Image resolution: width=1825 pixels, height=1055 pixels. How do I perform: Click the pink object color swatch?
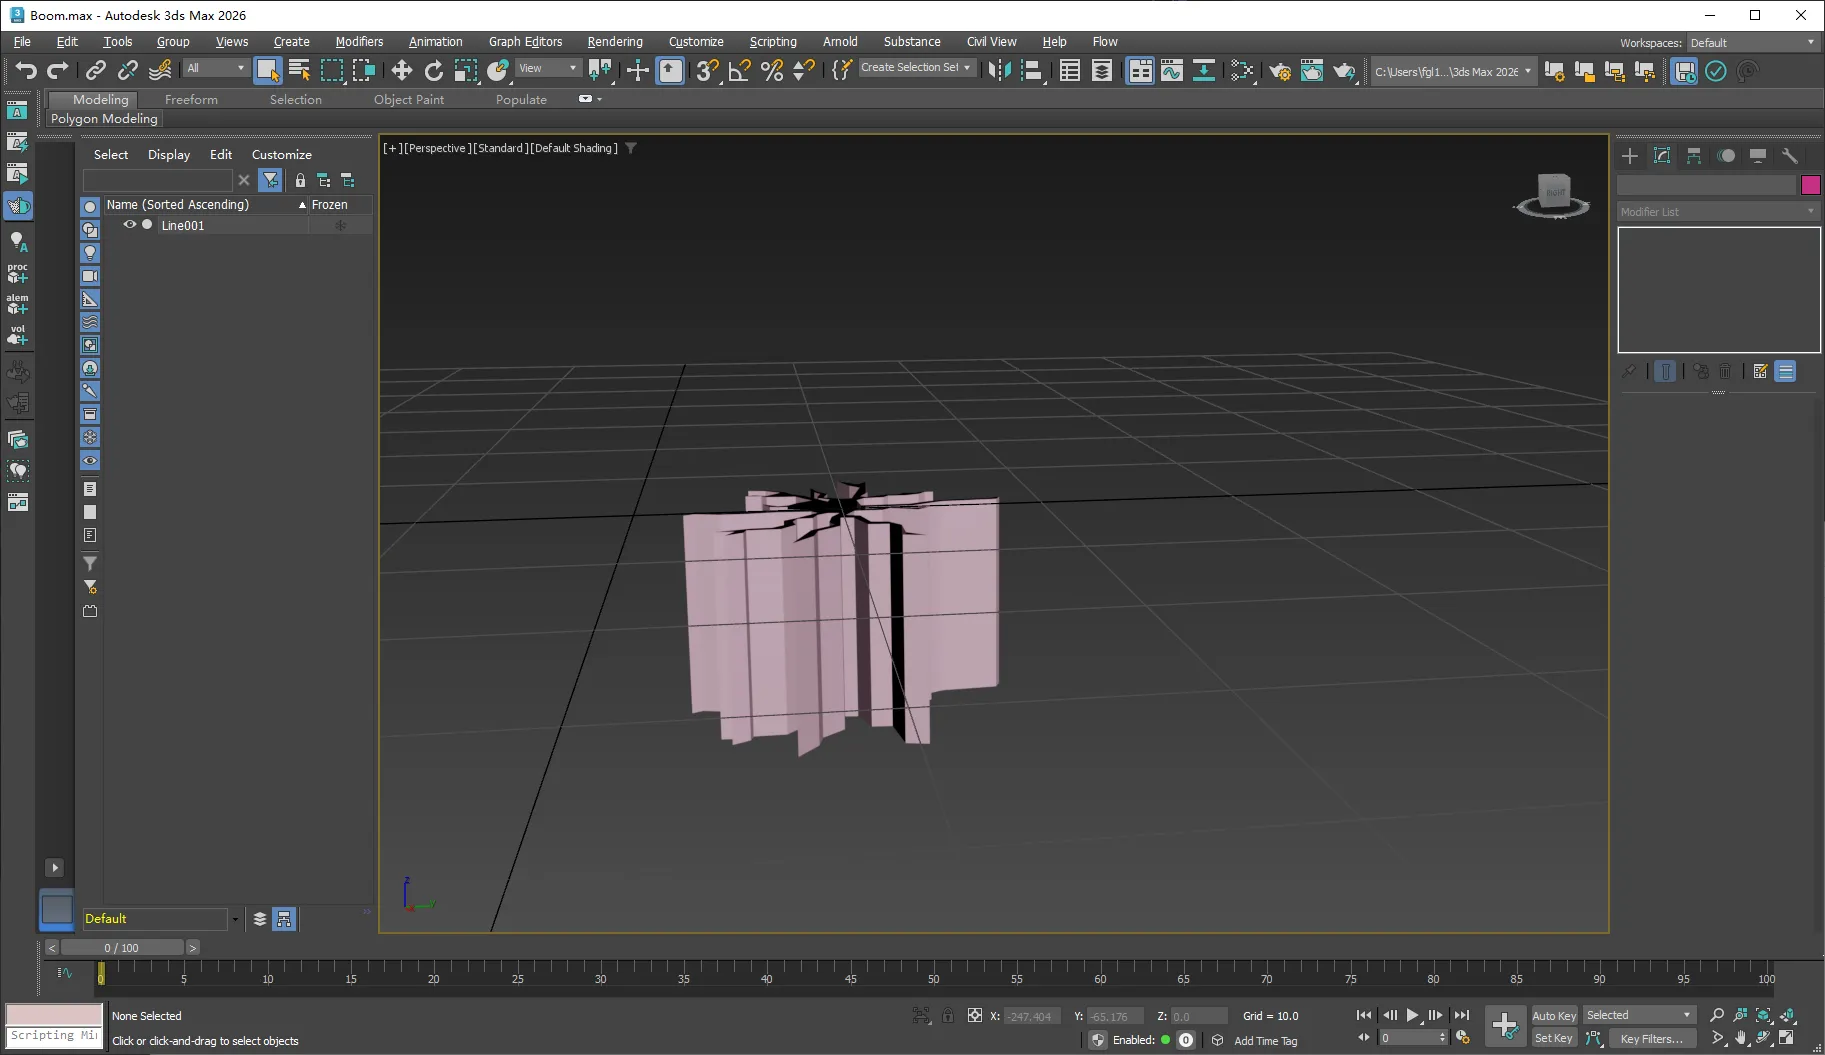point(1810,185)
